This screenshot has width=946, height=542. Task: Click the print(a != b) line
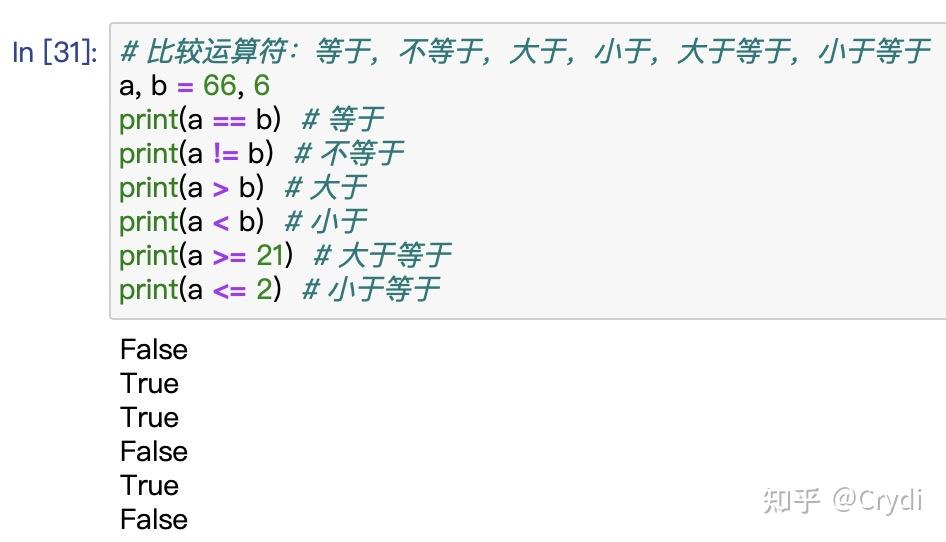coord(261,153)
